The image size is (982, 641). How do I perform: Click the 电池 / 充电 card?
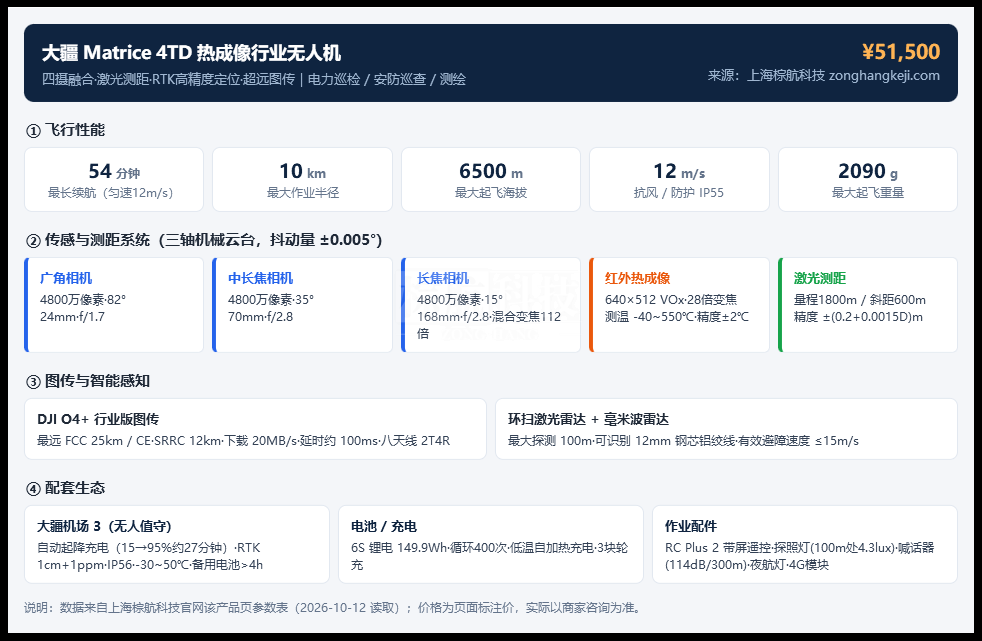pos(491,545)
